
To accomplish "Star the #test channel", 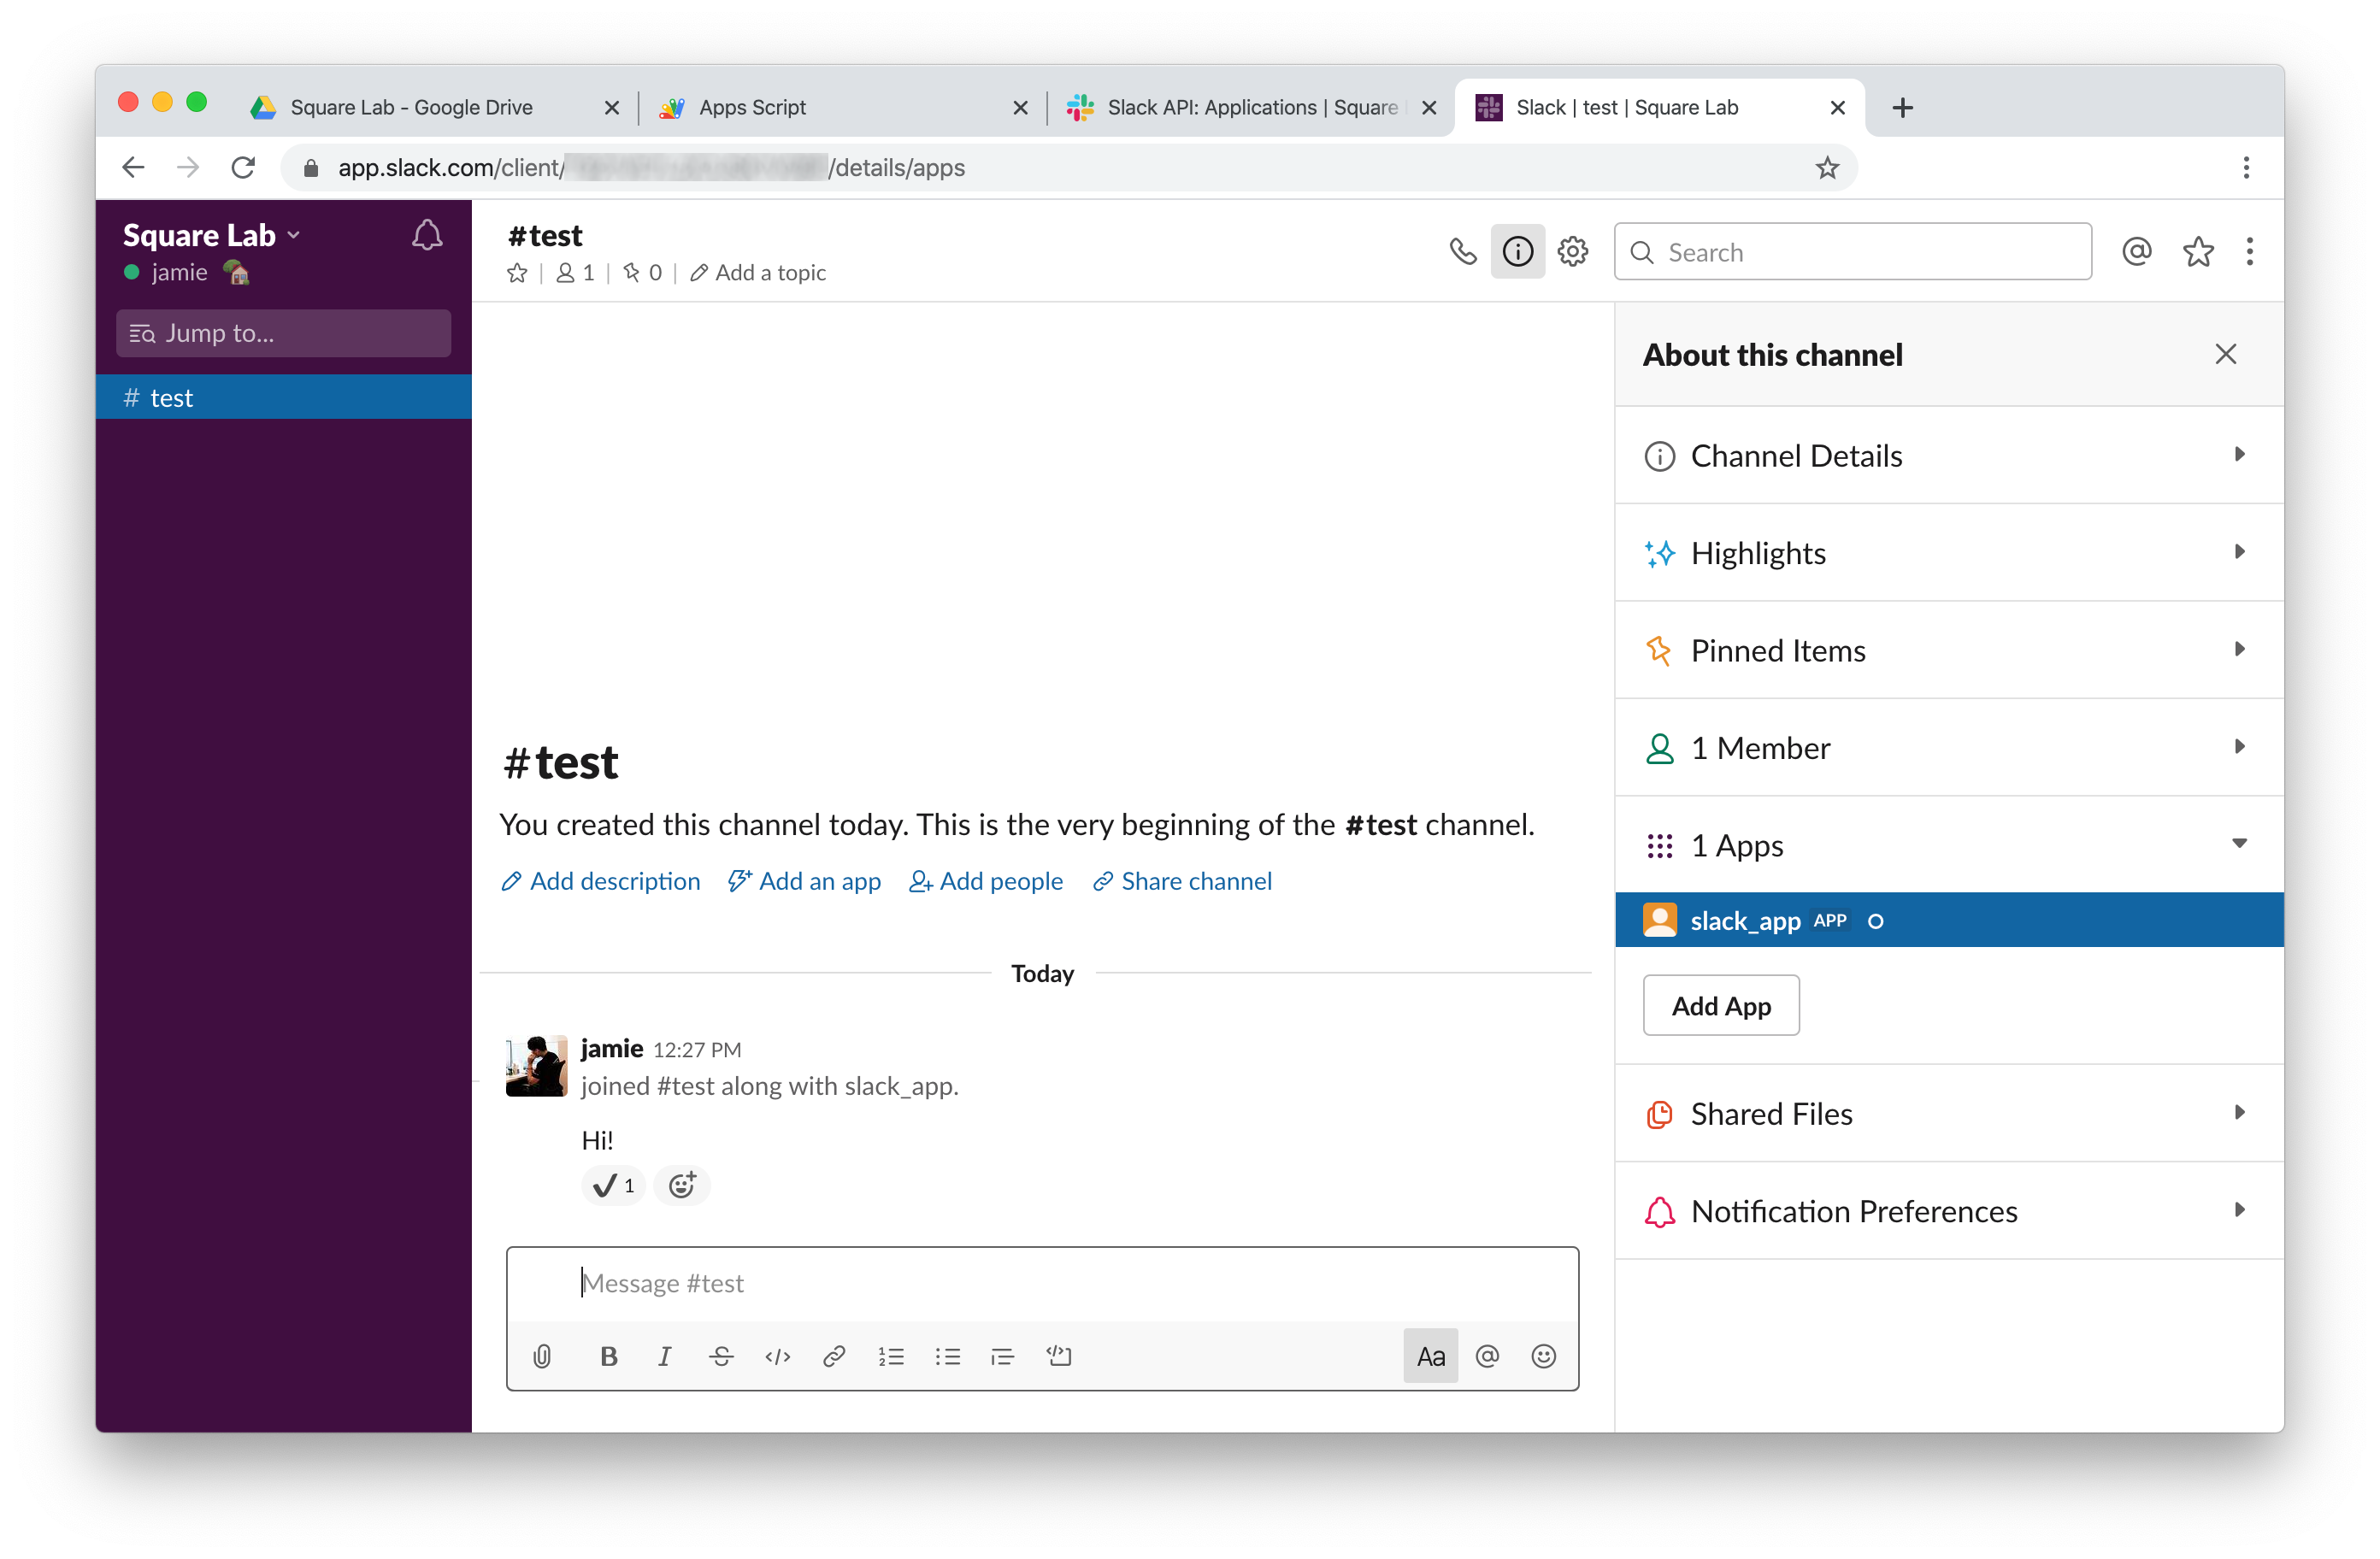I will (517, 272).
